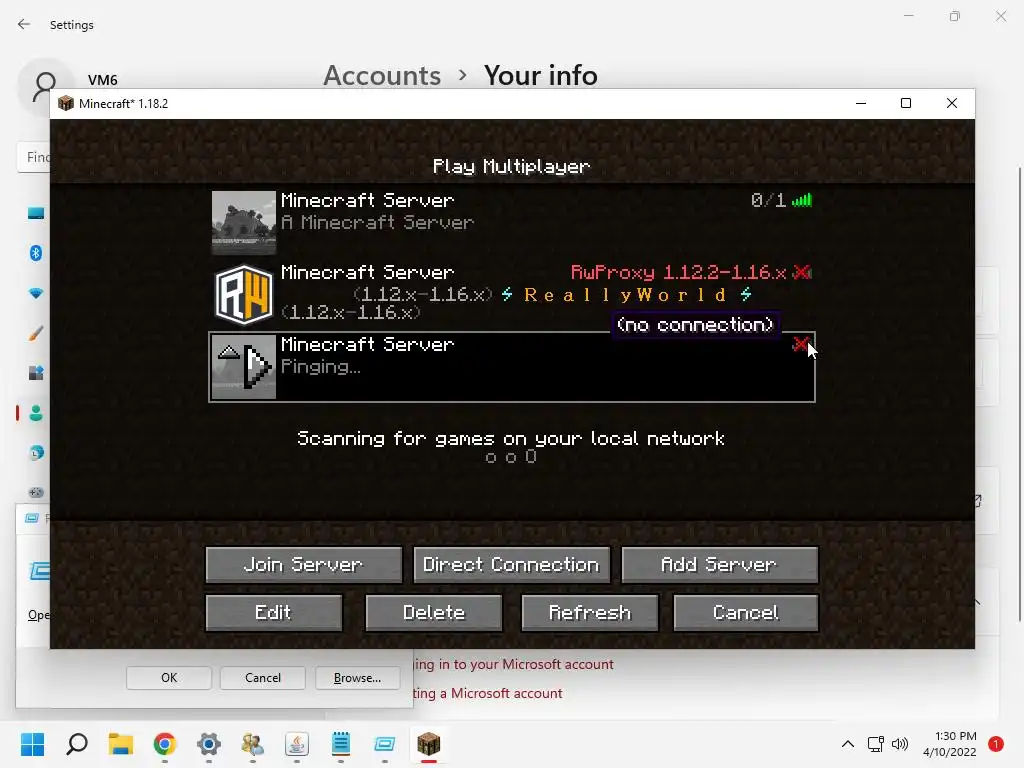Open the Notepad icon in taskbar
Screen dimensions: 1024x768
point(341,744)
